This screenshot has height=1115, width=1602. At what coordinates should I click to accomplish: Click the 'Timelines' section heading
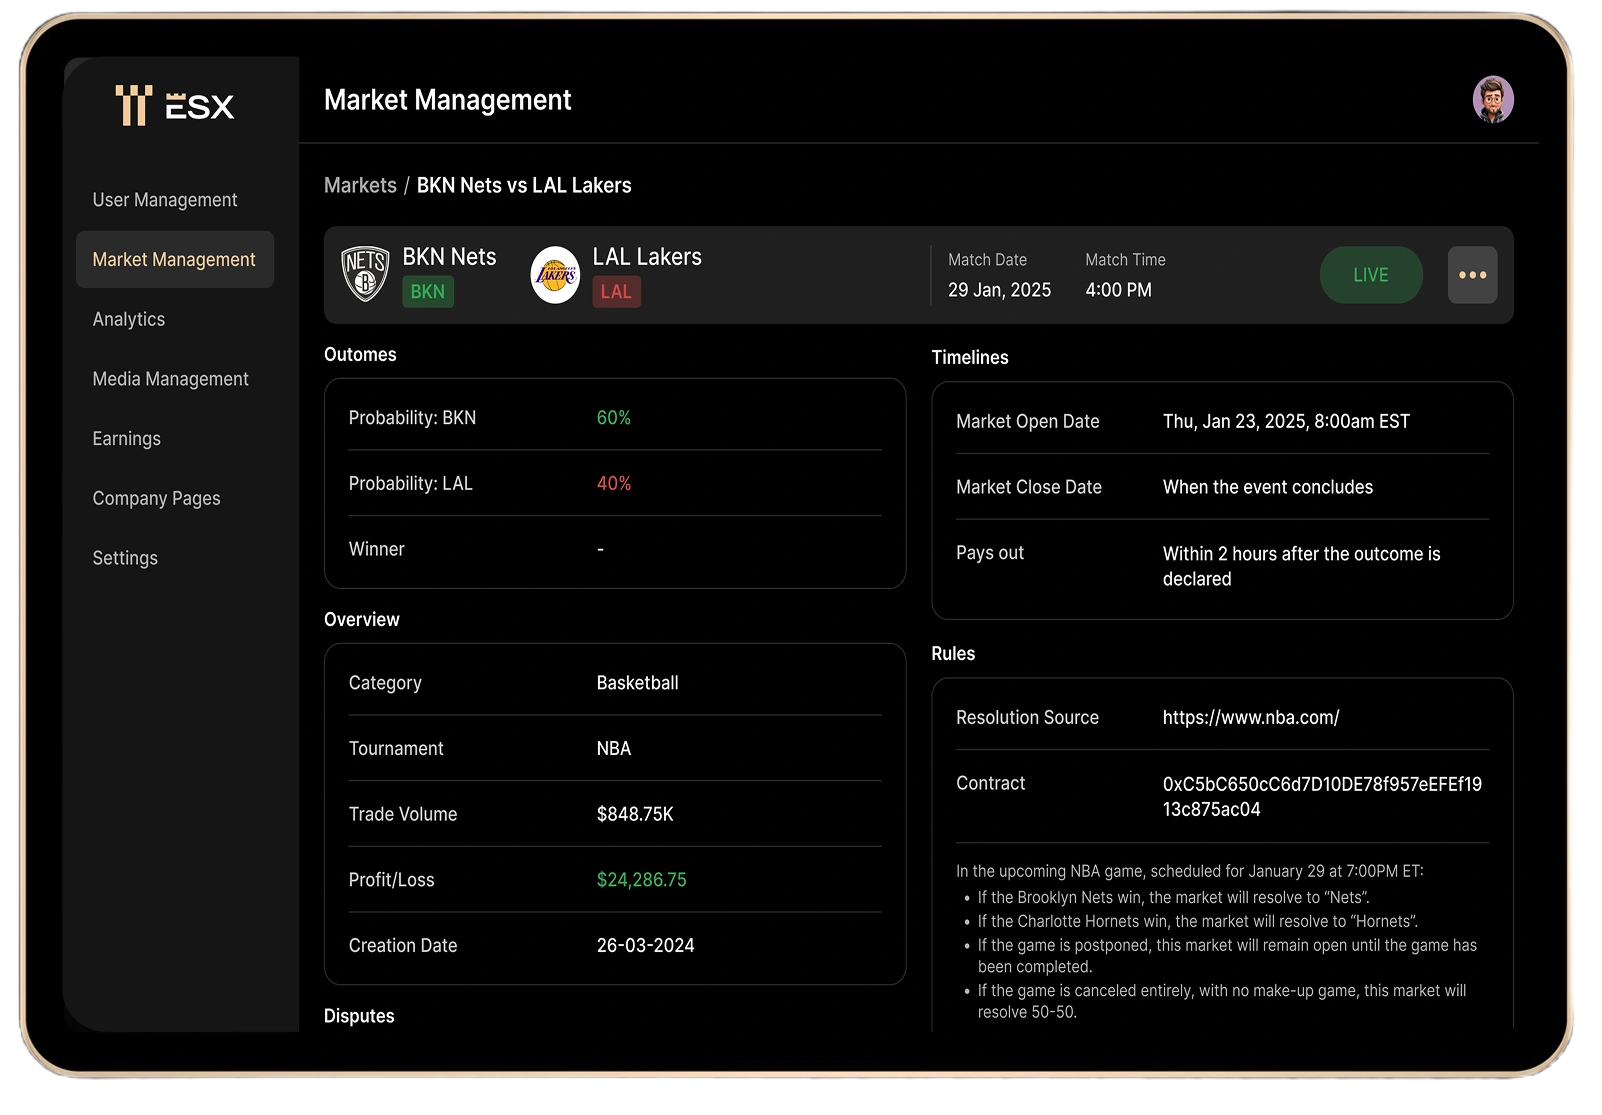(969, 358)
